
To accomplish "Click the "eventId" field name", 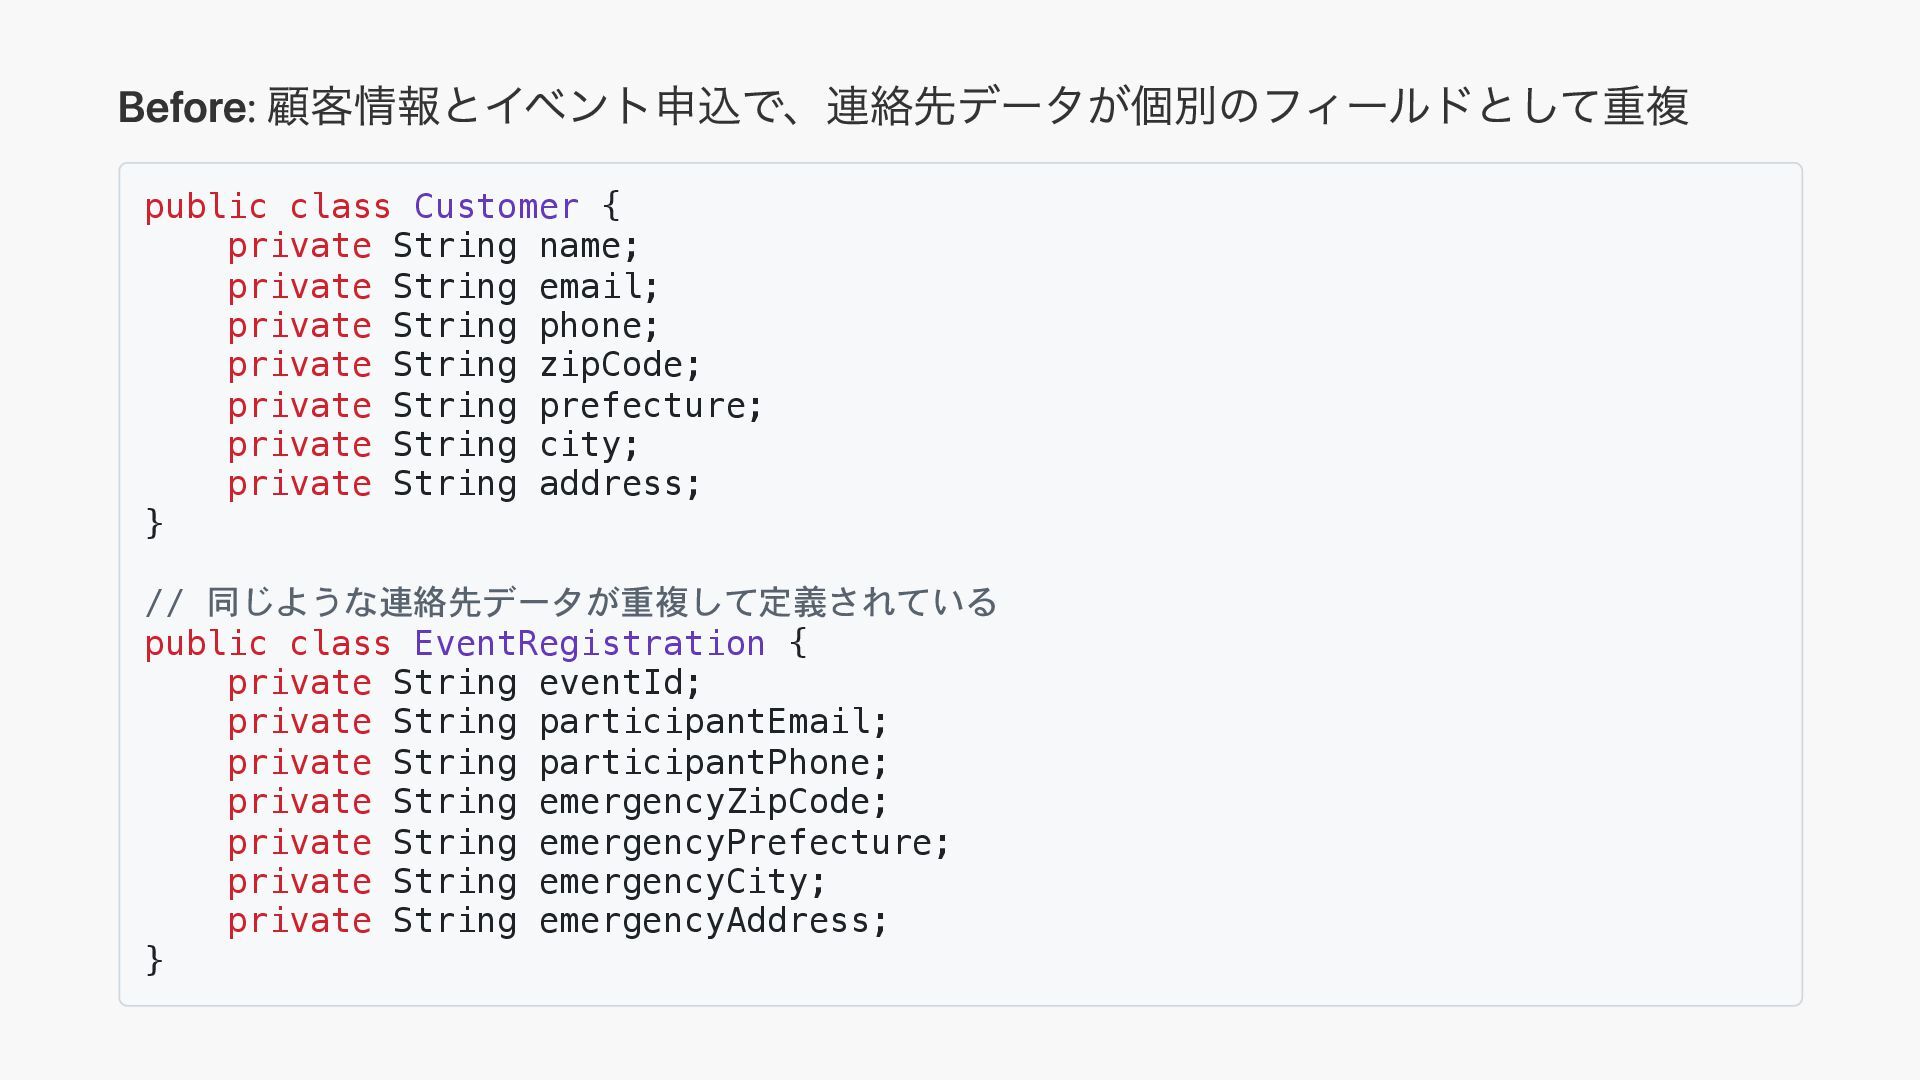I will (611, 683).
